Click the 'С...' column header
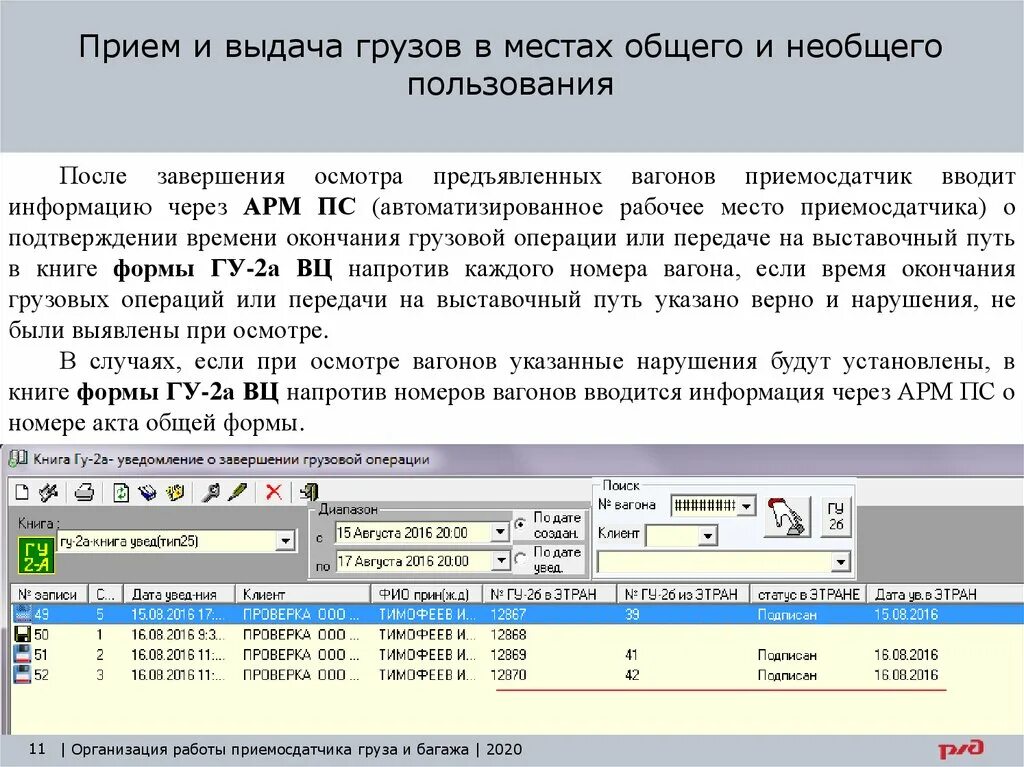The height and width of the screenshot is (767, 1024). pyautogui.click(x=105, y=595)
